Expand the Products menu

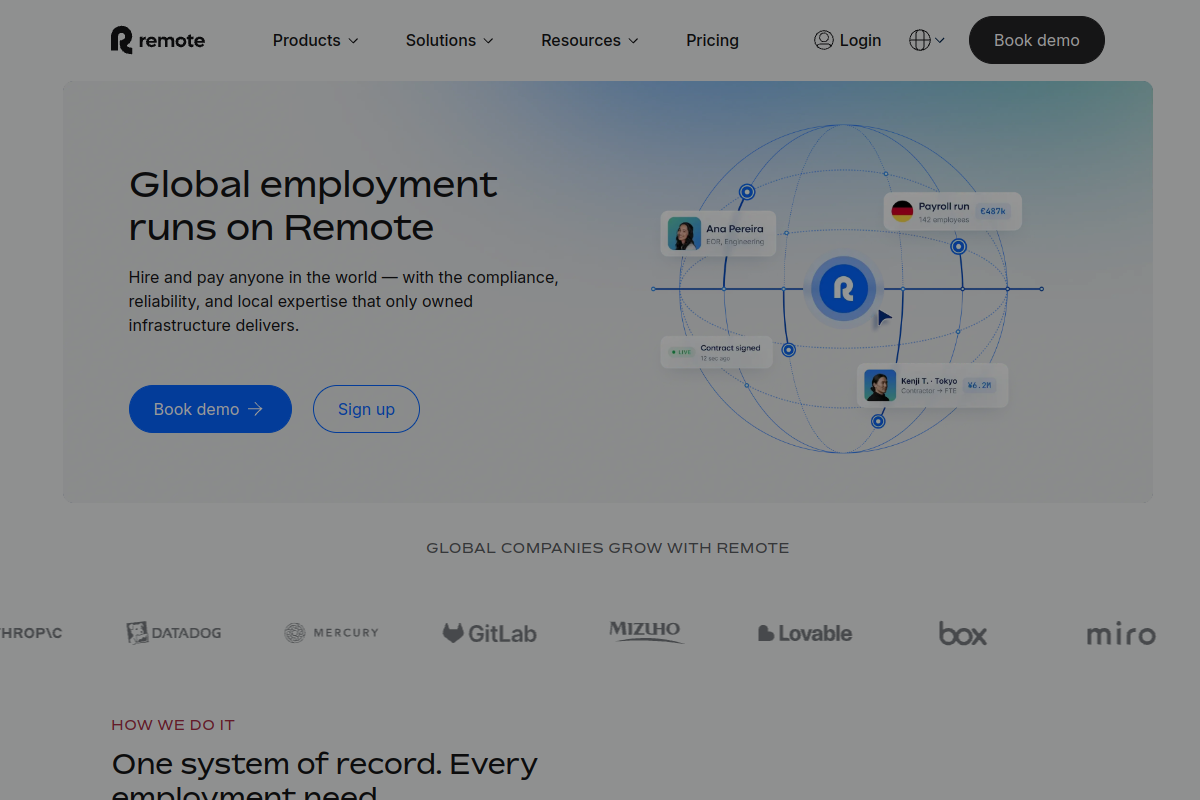tap(315, 40)
